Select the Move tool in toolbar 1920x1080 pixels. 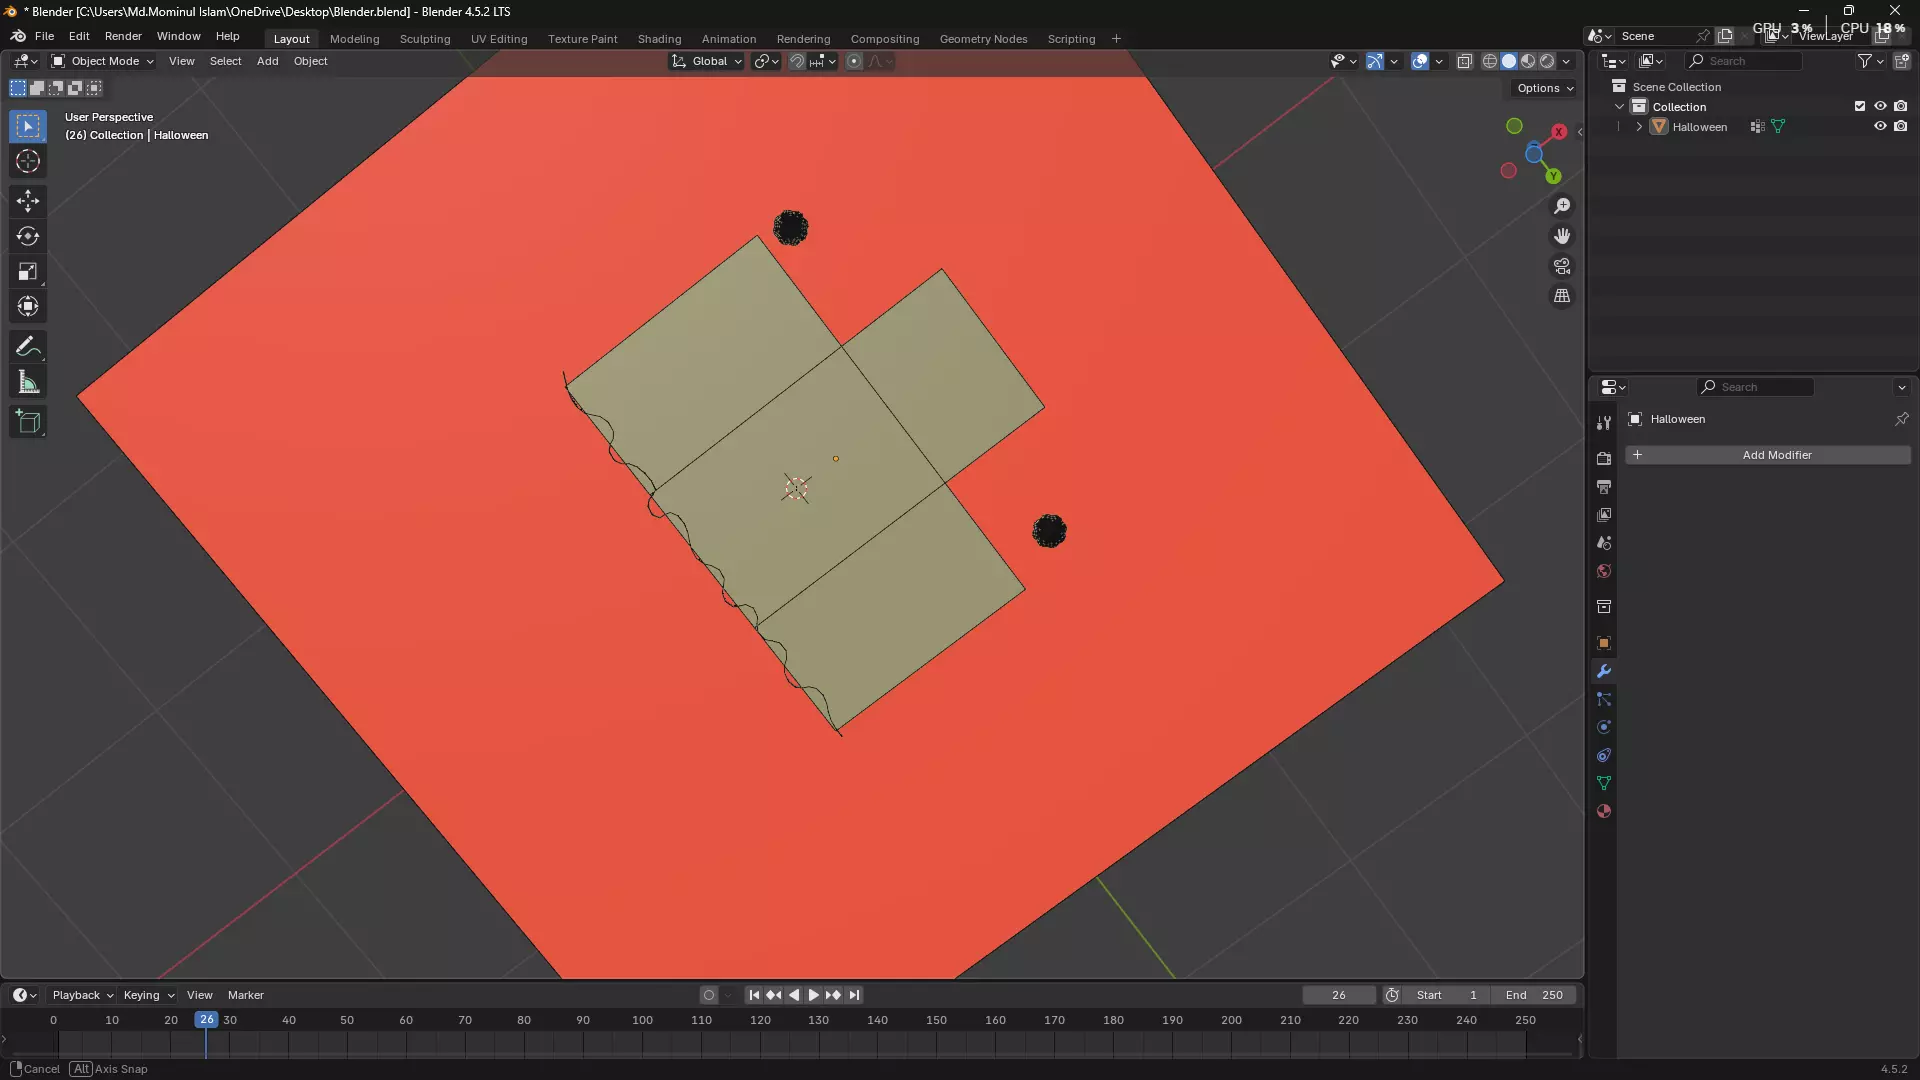28,200
